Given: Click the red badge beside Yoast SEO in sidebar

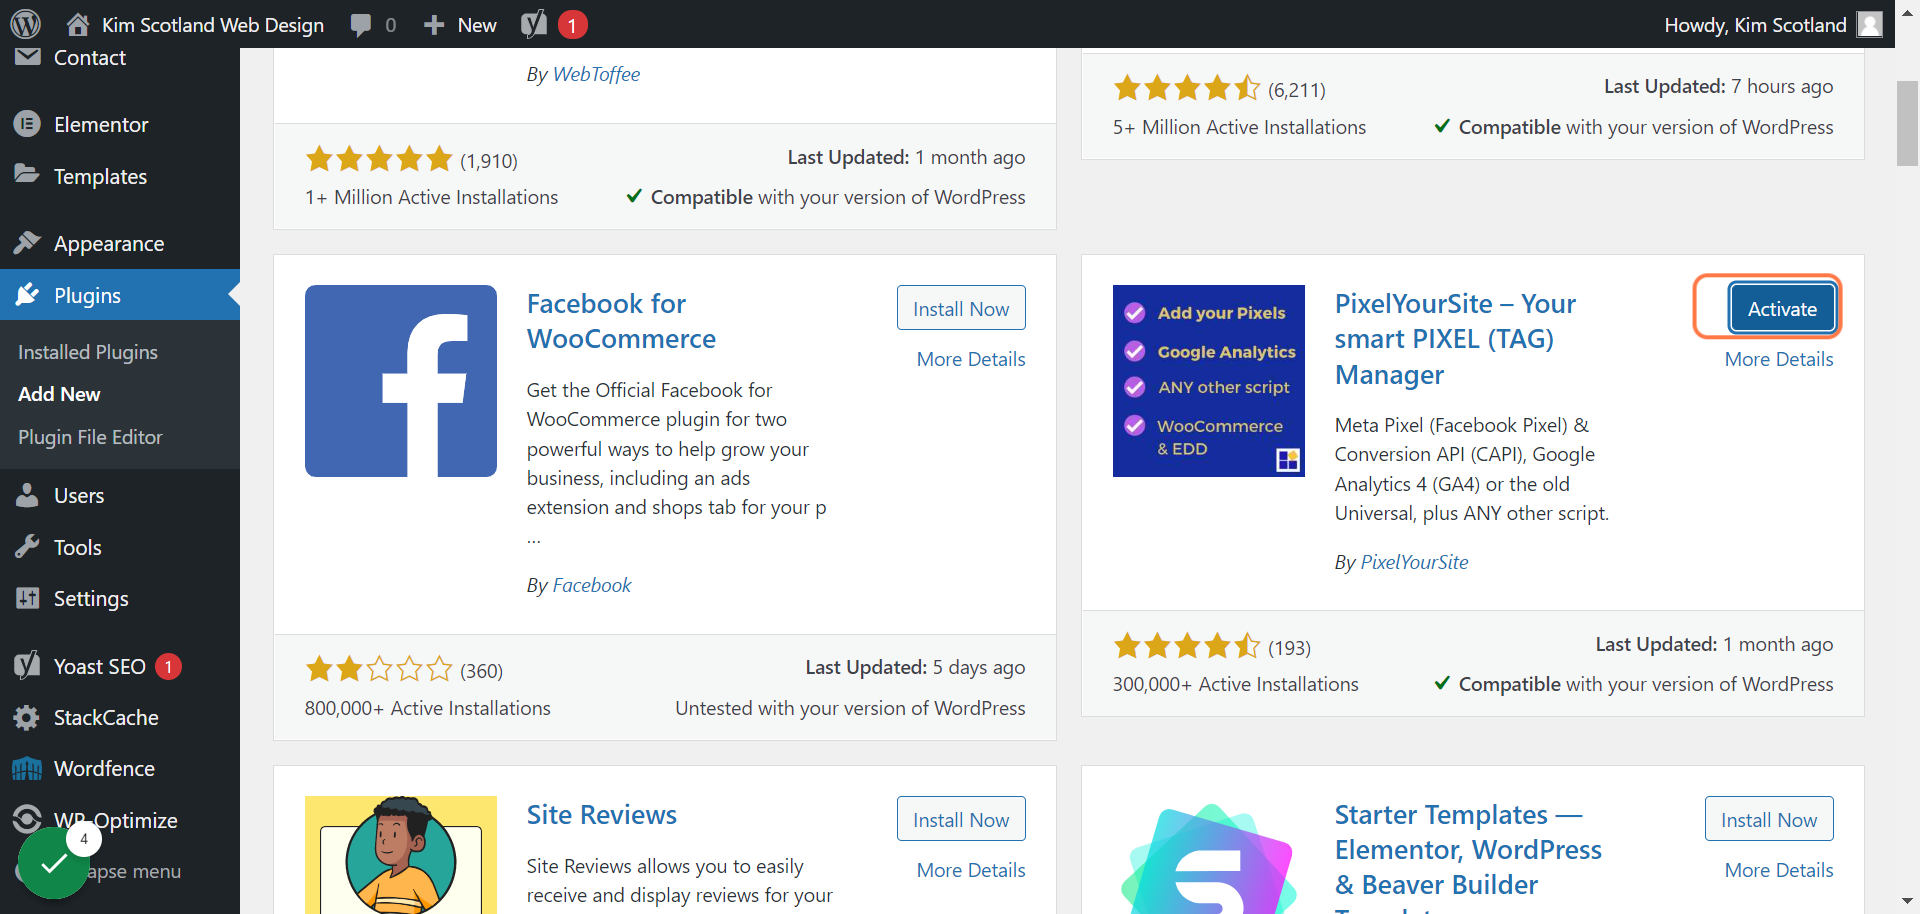Looking at the screenshot, I should coord(168,666).
